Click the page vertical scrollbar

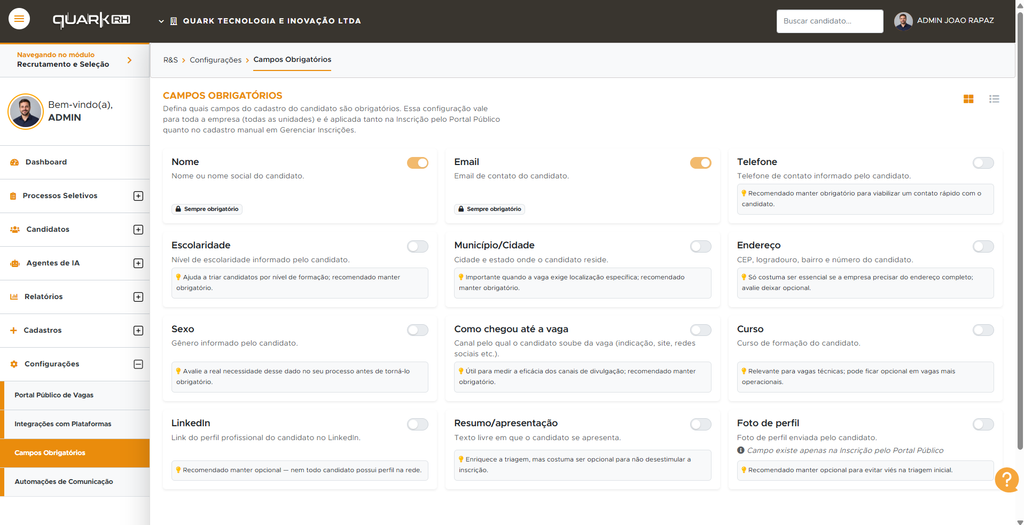point(1019,229)
